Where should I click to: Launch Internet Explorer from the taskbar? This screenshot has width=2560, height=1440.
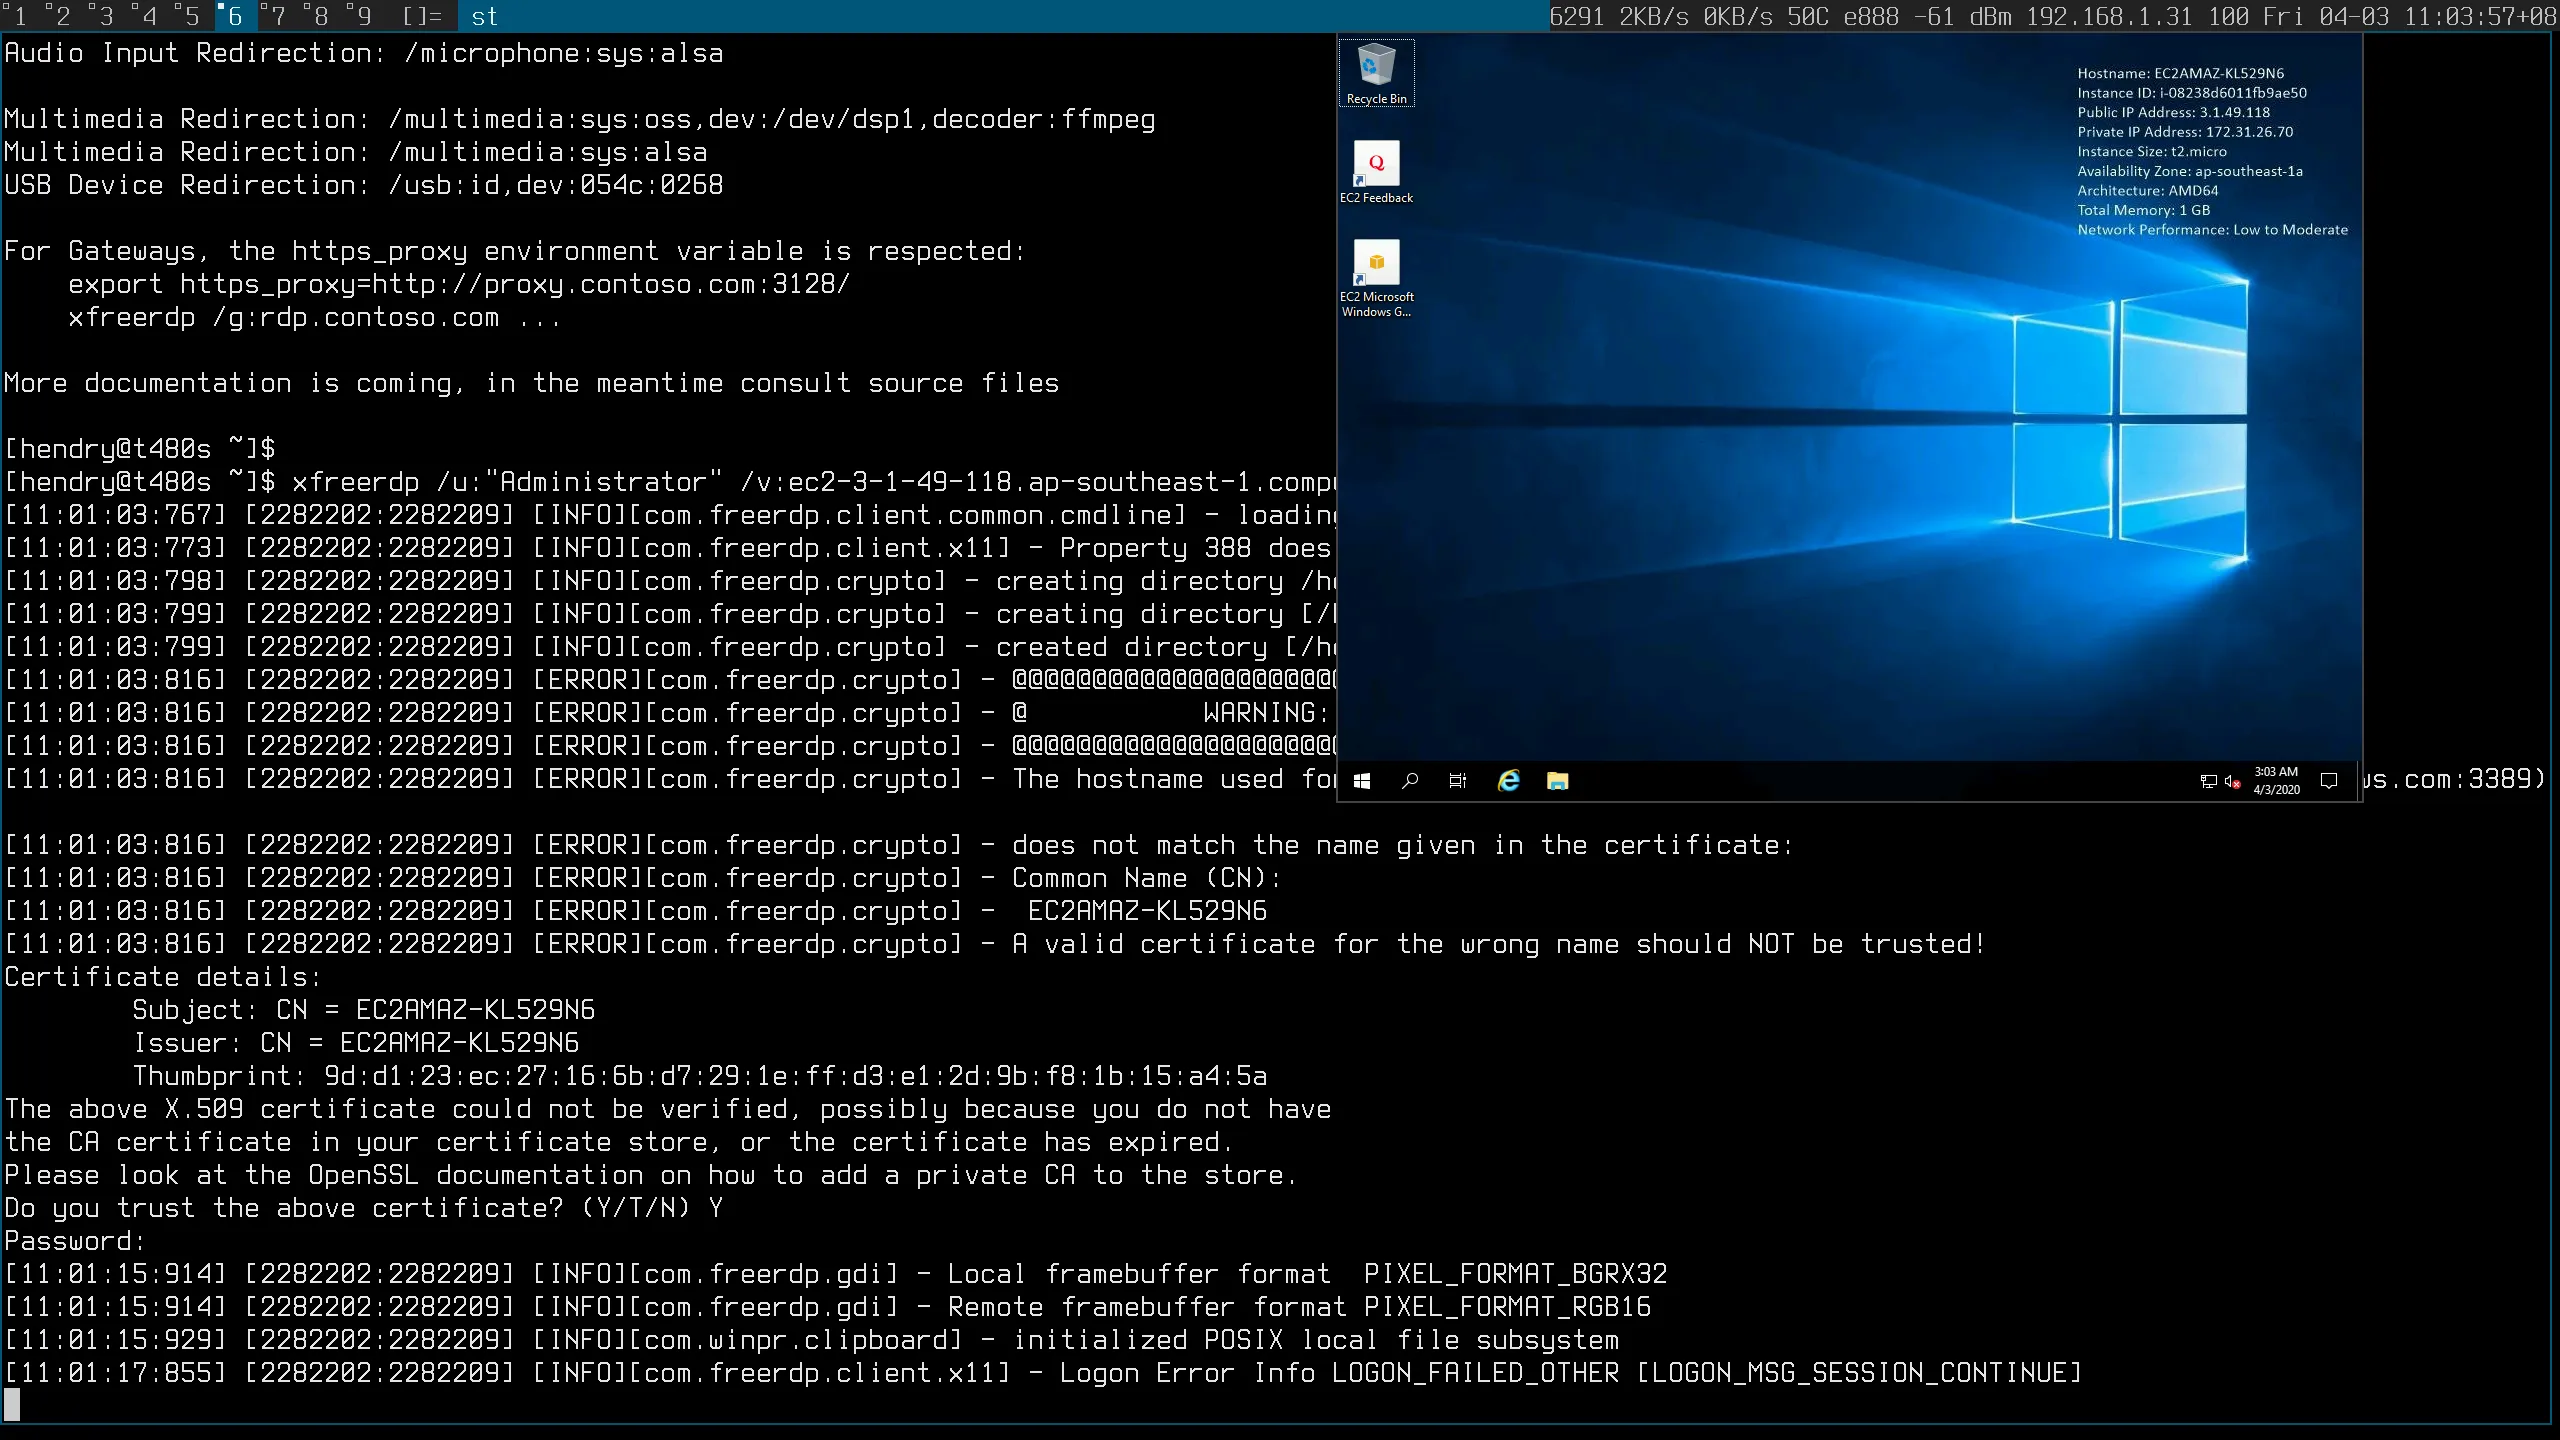1508,781
